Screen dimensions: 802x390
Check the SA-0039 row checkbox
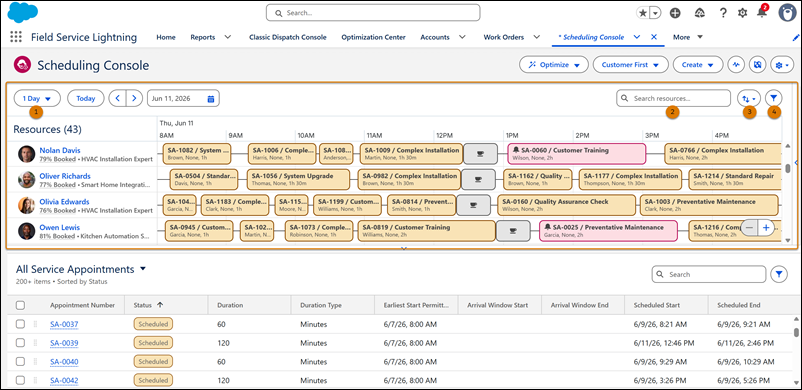(x=20, y=343)
